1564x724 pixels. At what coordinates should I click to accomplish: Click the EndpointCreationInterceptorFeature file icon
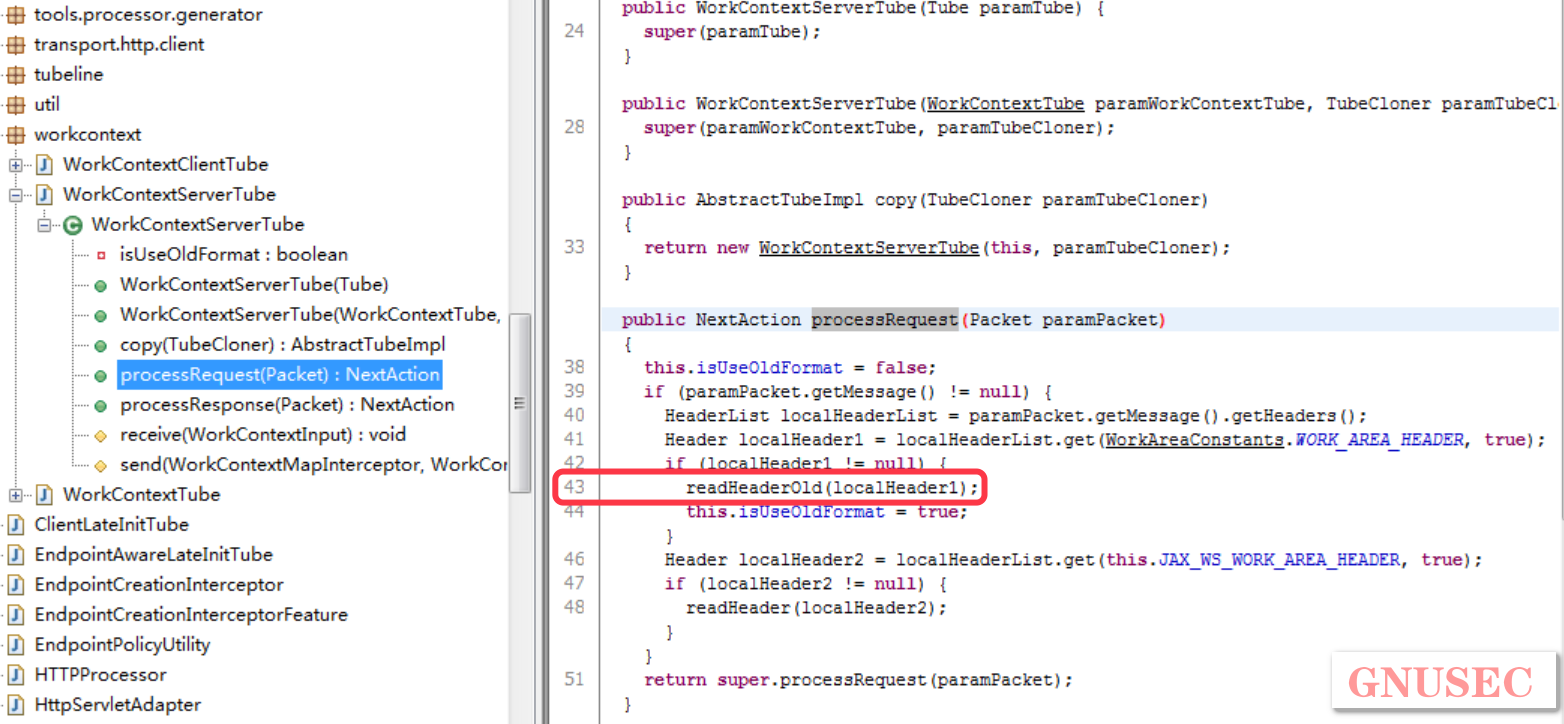pyautogui.click(x=15, y=615)
